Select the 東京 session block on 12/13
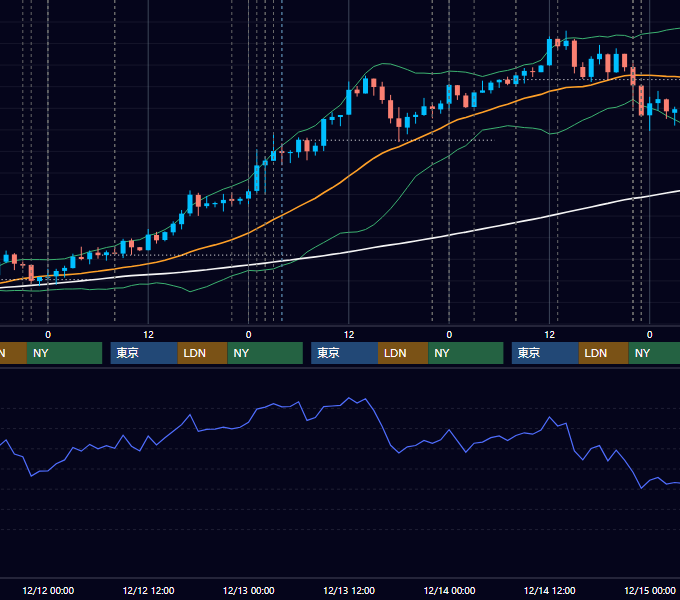This screenshot has width=680, height=600. tap(345, 353)
